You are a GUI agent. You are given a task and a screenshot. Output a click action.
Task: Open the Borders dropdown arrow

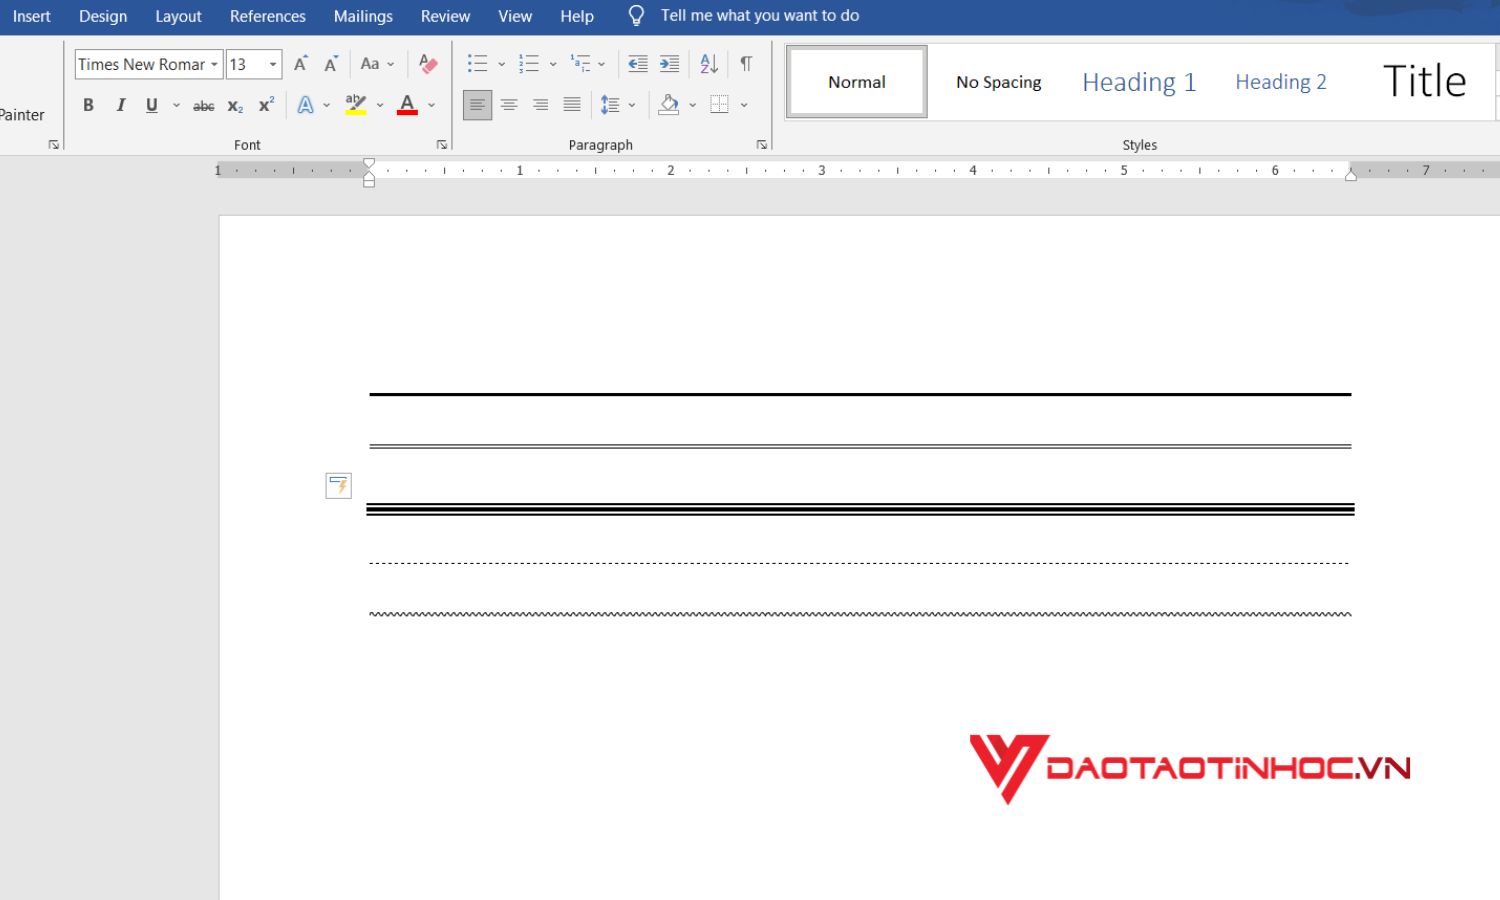743,104
